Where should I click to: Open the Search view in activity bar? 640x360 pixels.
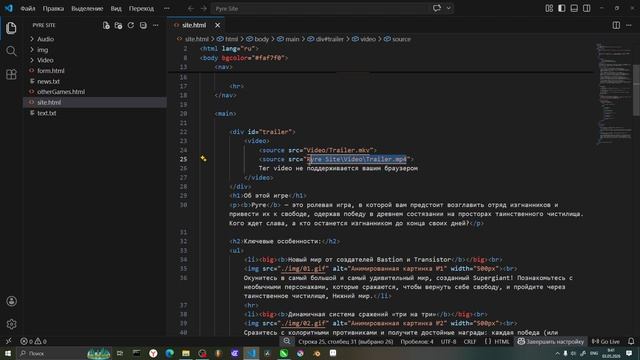point(11,51)
